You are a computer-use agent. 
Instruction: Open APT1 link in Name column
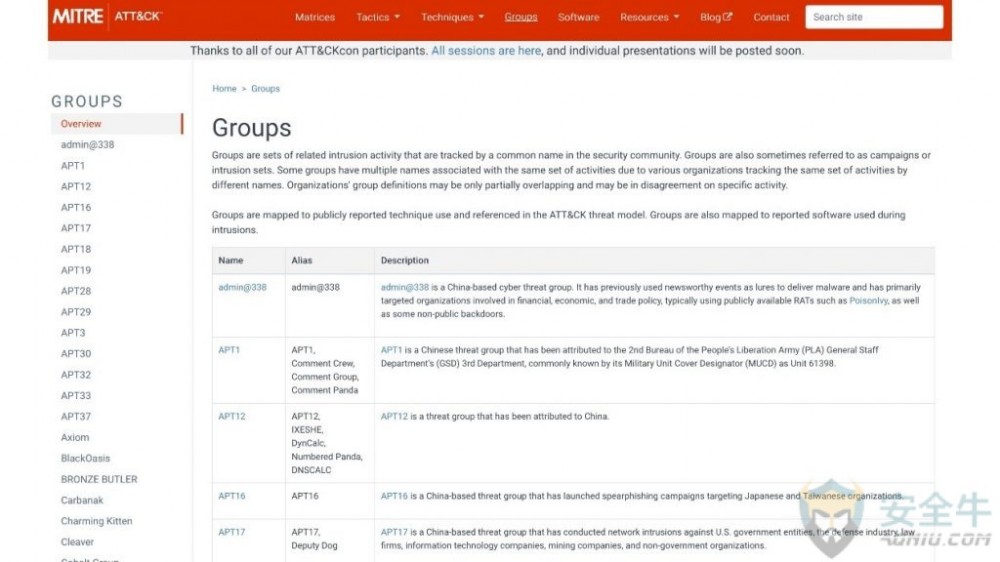click(229, 350)
